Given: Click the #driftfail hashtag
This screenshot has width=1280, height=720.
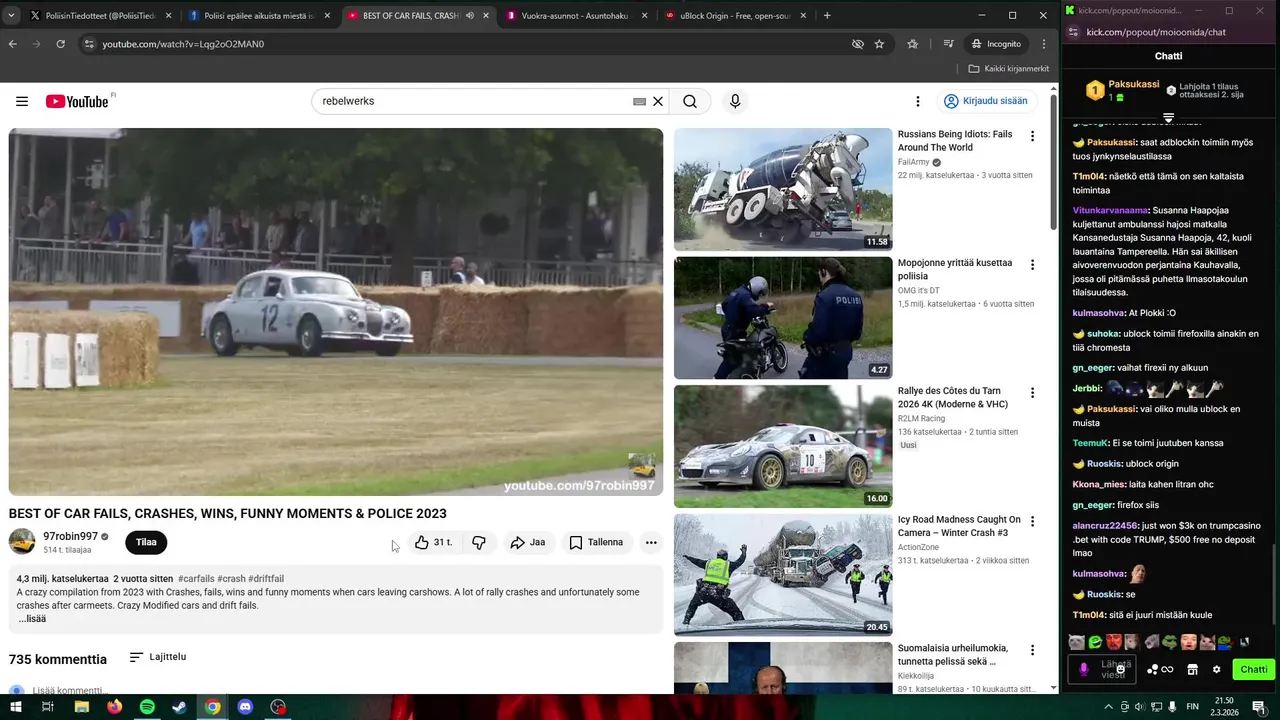Looking at the screenshot, I should point(266,579).
